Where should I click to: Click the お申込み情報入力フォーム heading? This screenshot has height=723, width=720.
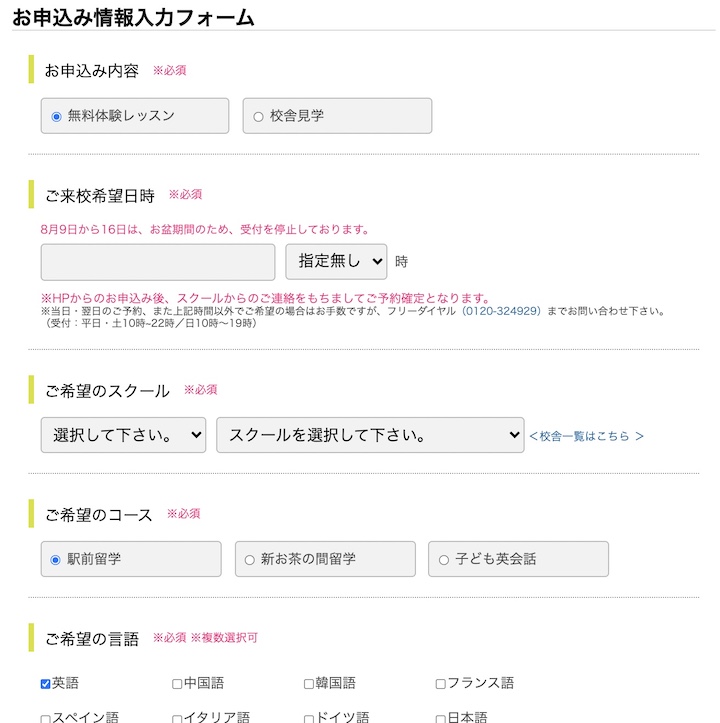click(133, 17)
